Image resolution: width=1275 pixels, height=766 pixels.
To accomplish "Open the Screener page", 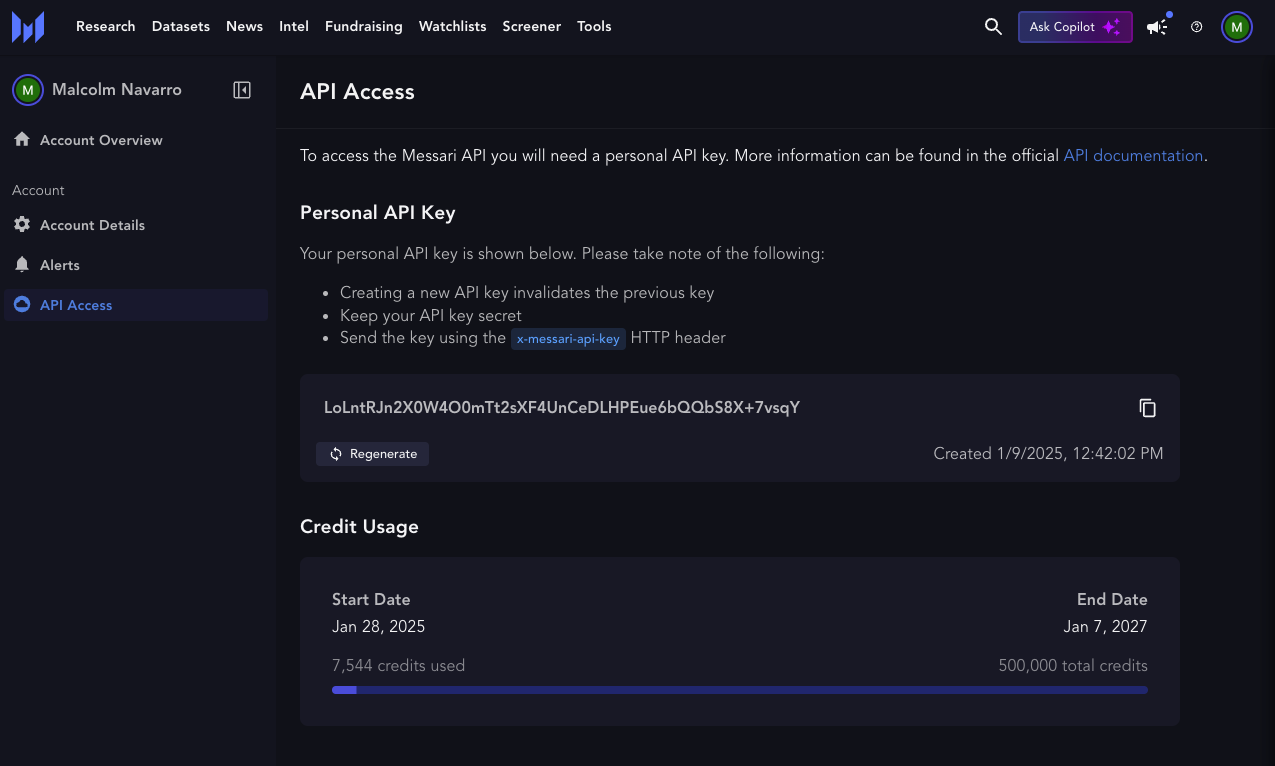I will pyautogui.click(x=532, y=27).
